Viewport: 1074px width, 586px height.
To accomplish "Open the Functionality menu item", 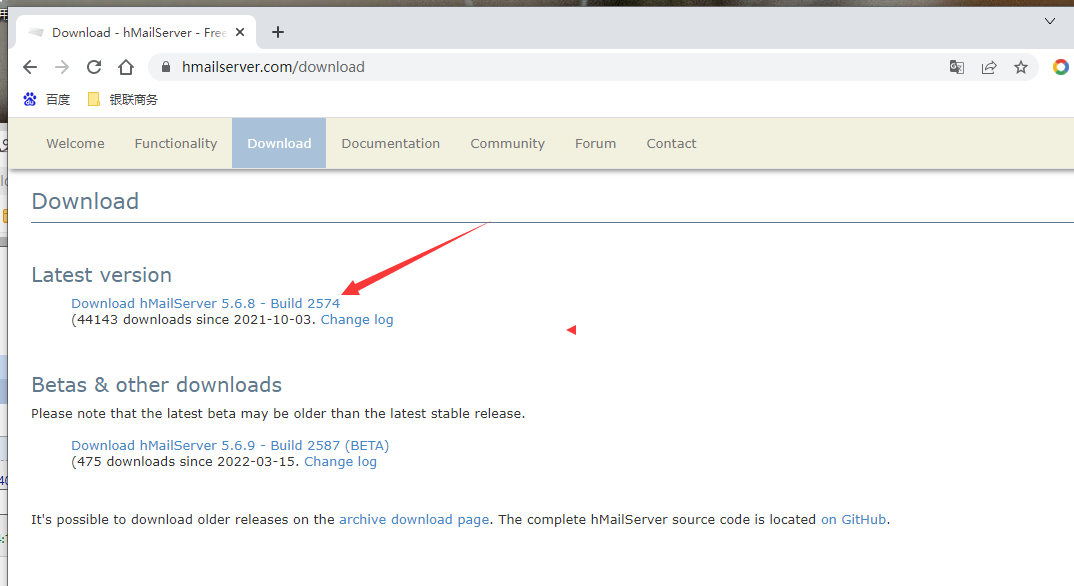I will (x=176, y=143).
